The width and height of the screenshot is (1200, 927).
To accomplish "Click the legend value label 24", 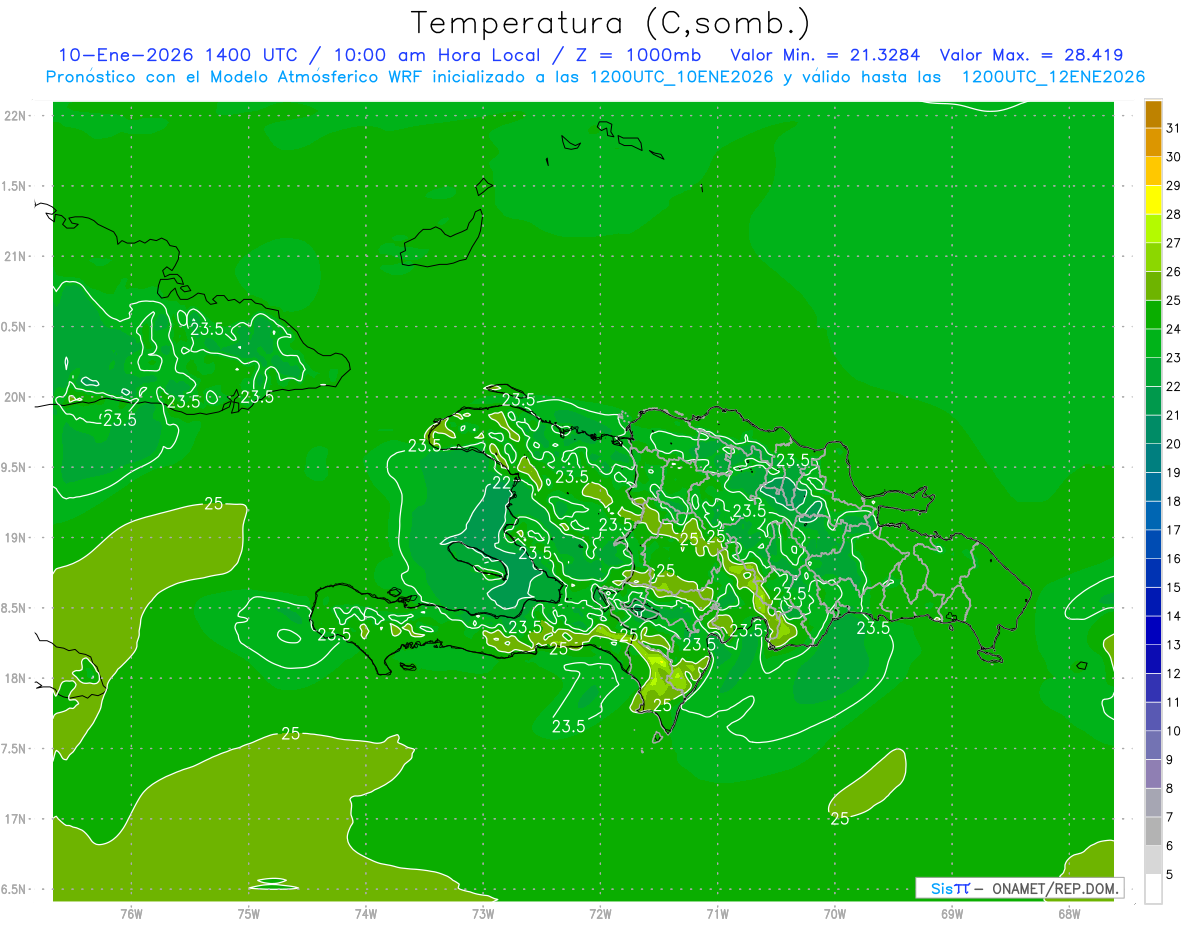I will [x=1173, y=329].
